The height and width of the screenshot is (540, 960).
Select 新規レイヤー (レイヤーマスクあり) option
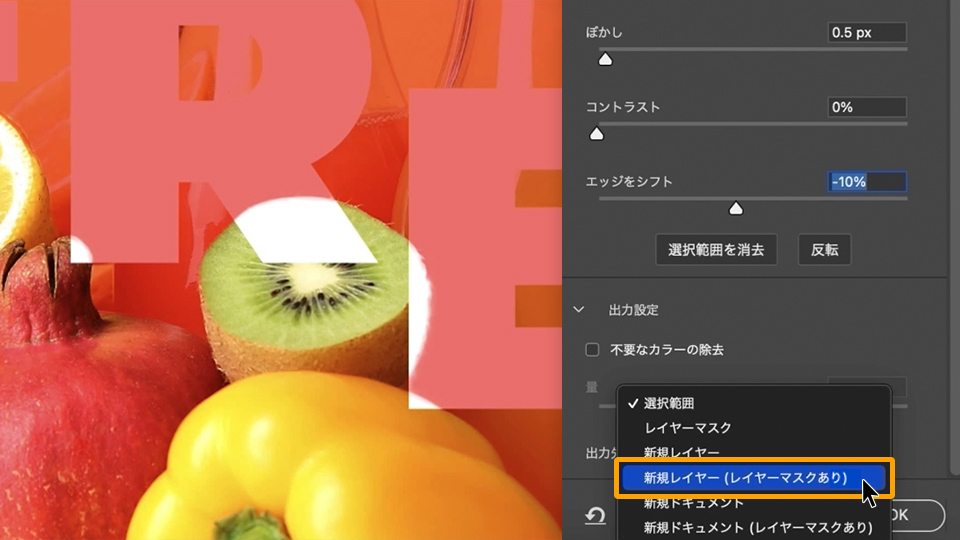click(753, 478)
